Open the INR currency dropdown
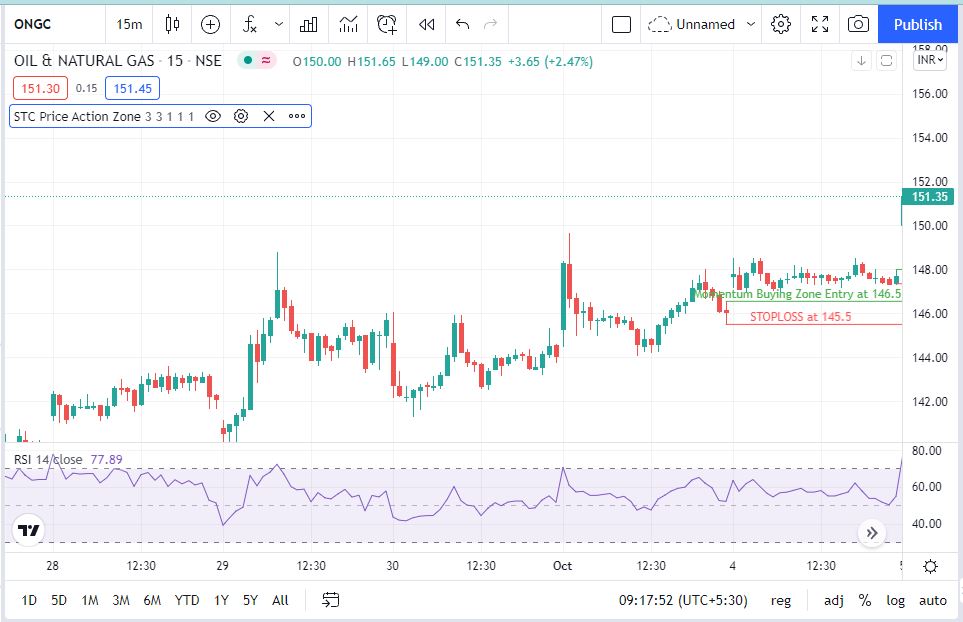963x622 pixels. (x=931, y=61)
